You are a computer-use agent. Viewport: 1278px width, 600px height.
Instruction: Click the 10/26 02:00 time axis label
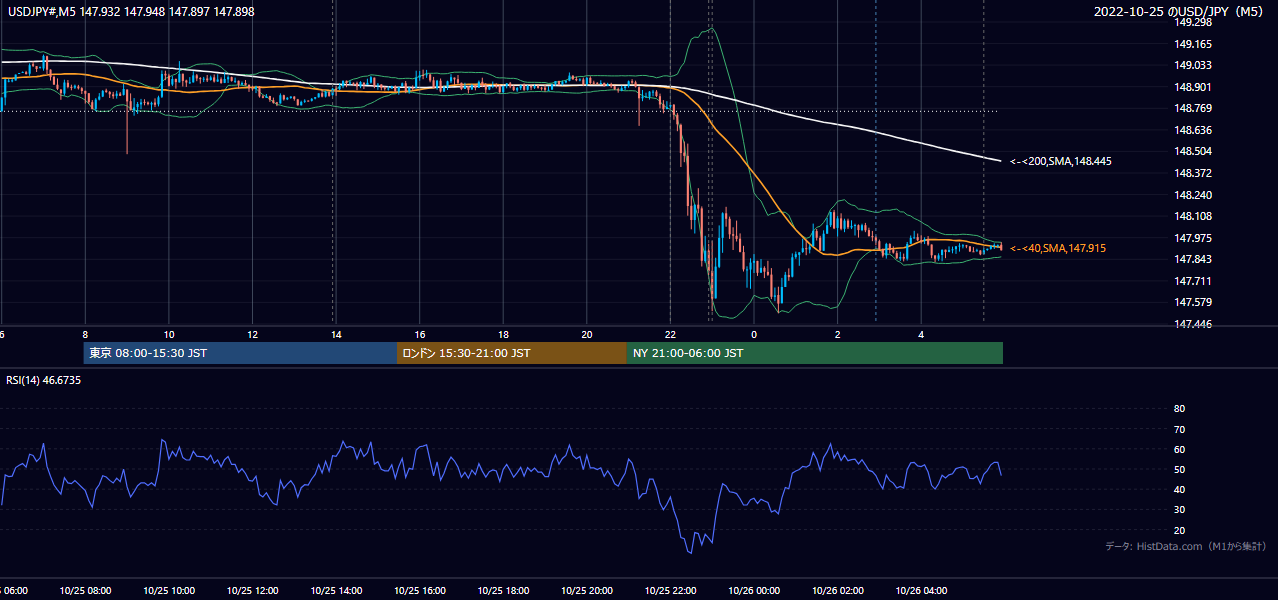(x=838, y=591)
